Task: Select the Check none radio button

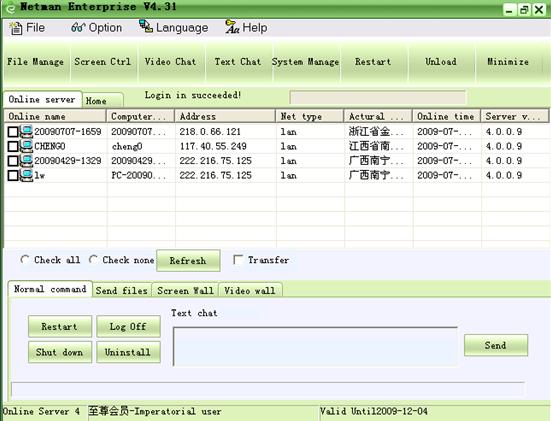Action: [93, 260]
